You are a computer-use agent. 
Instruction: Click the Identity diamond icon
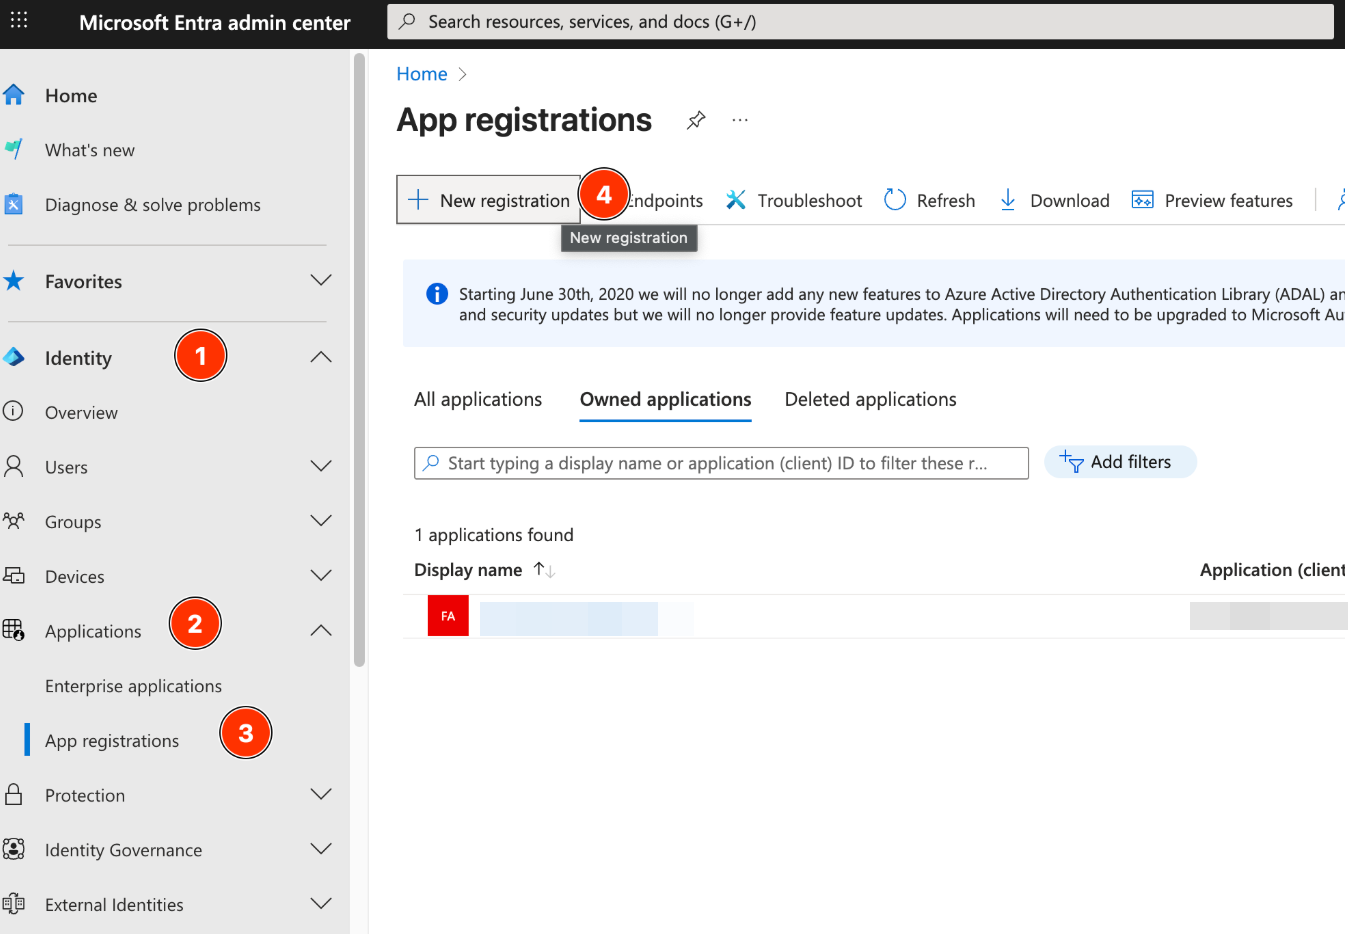point(14,357)
